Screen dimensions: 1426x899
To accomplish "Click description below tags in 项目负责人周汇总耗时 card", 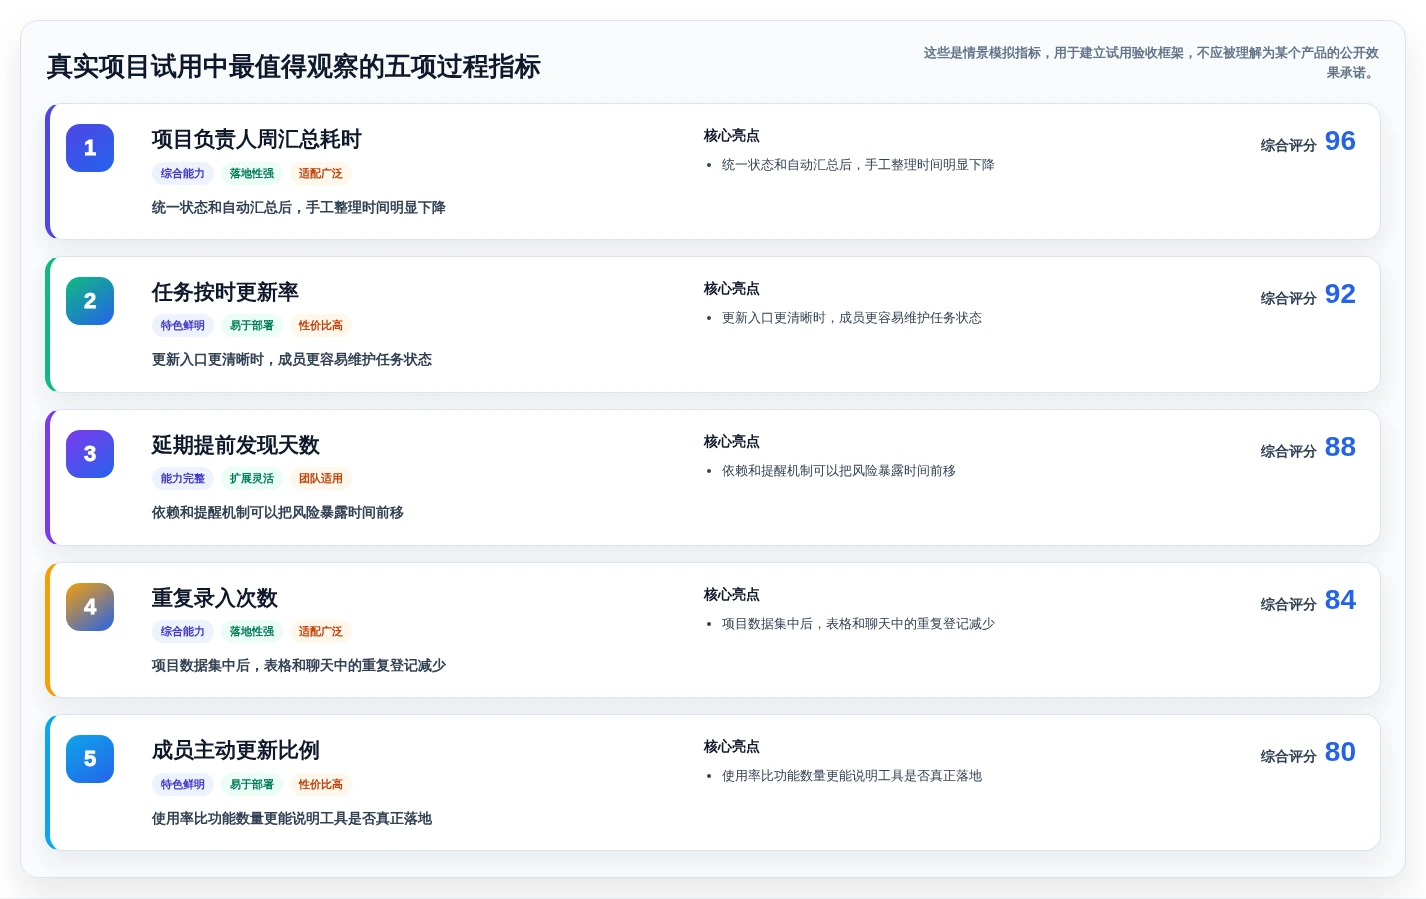I will [x=299, y=207].
